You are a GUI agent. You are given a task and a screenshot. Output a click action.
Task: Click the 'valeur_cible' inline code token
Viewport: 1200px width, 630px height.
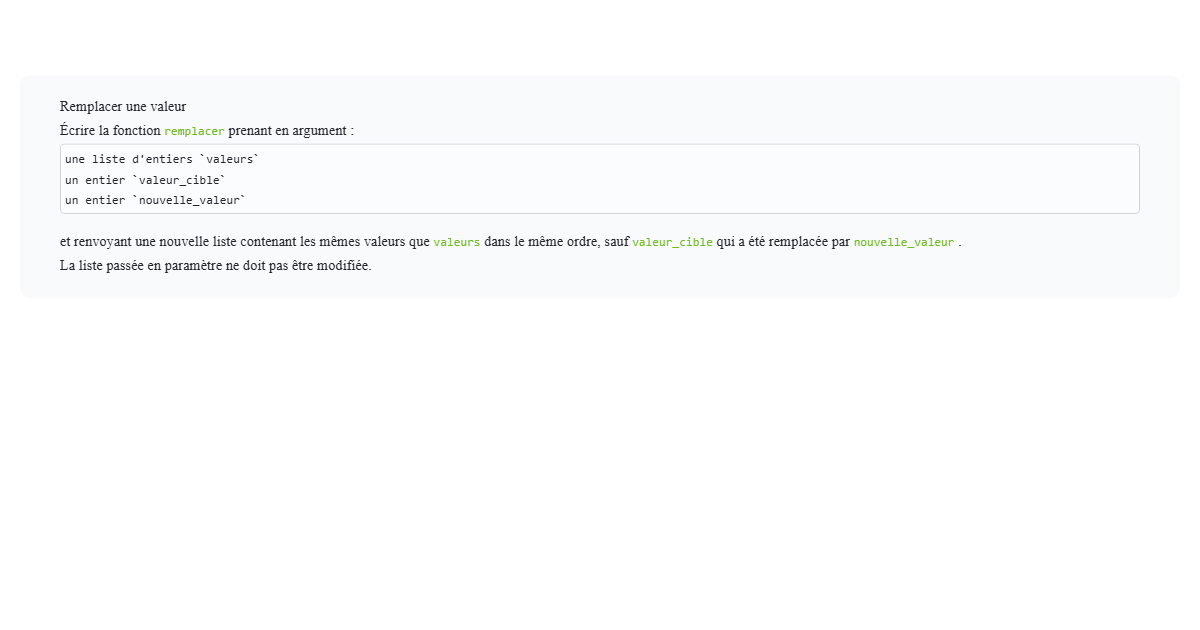[x=672, y=242]
